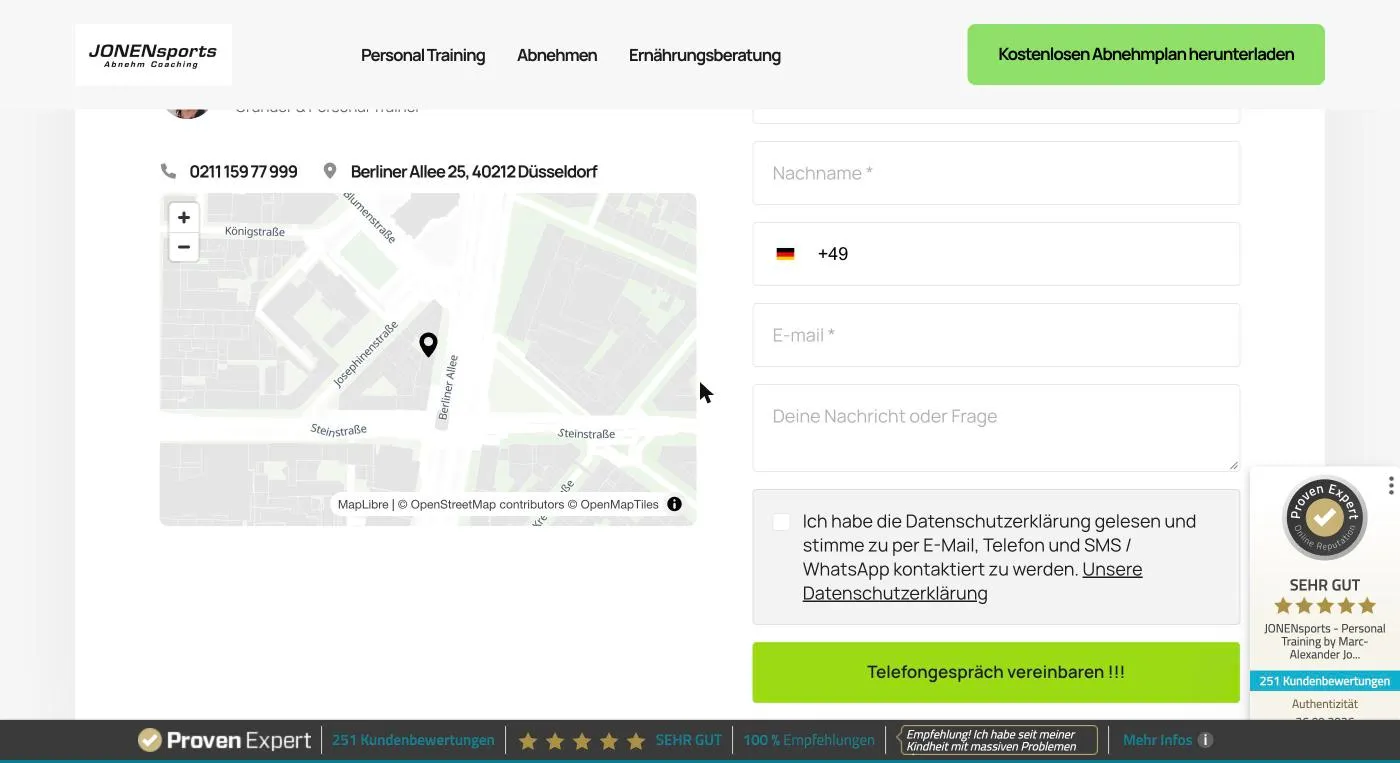Open the Personal Training menu item
Screen dimensions: 1400x763
click(x=423, y=55)
